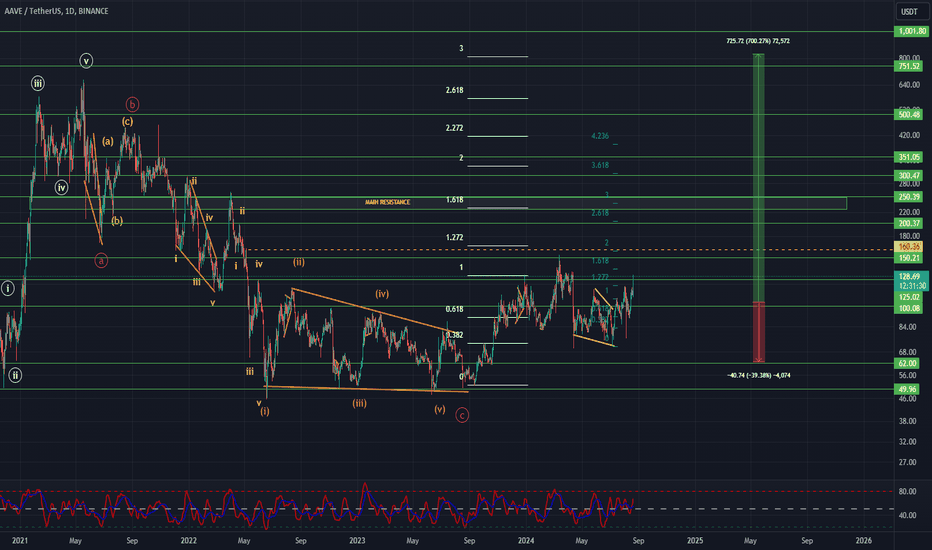This screenshot has height=550, width=932.
Task: Click the orange (ii) wave label
Action: click(x=298, y=262)
